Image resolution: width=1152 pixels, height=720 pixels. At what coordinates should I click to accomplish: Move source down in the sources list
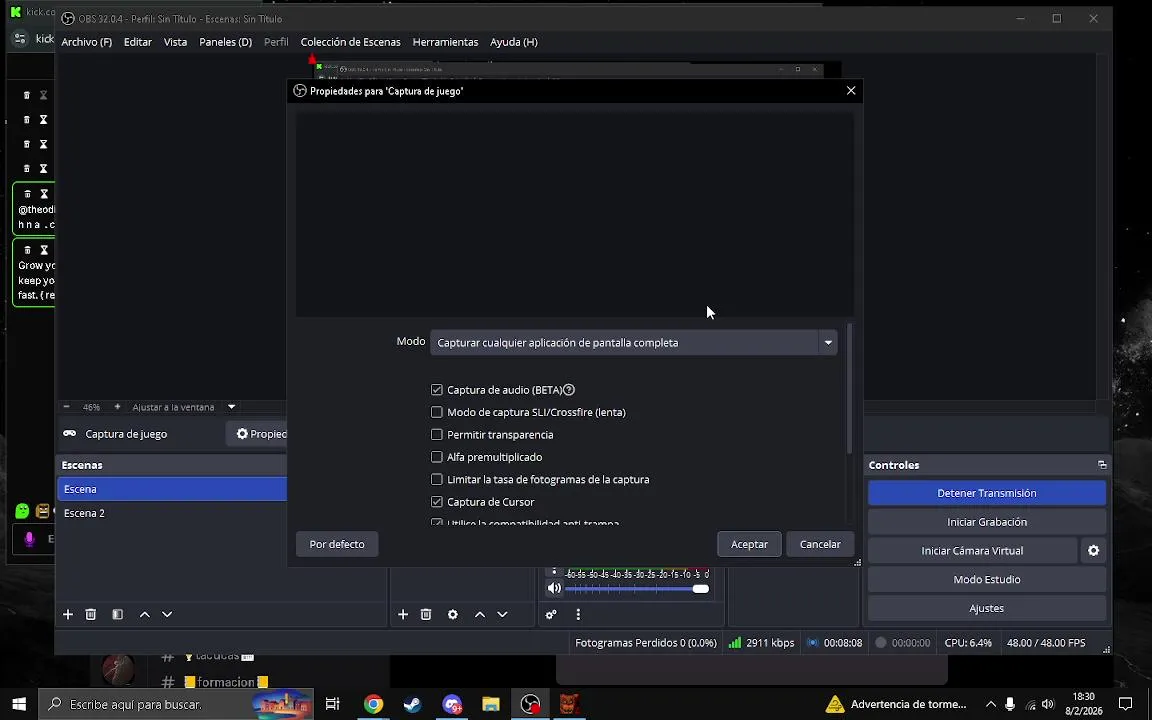coord(503,614)
